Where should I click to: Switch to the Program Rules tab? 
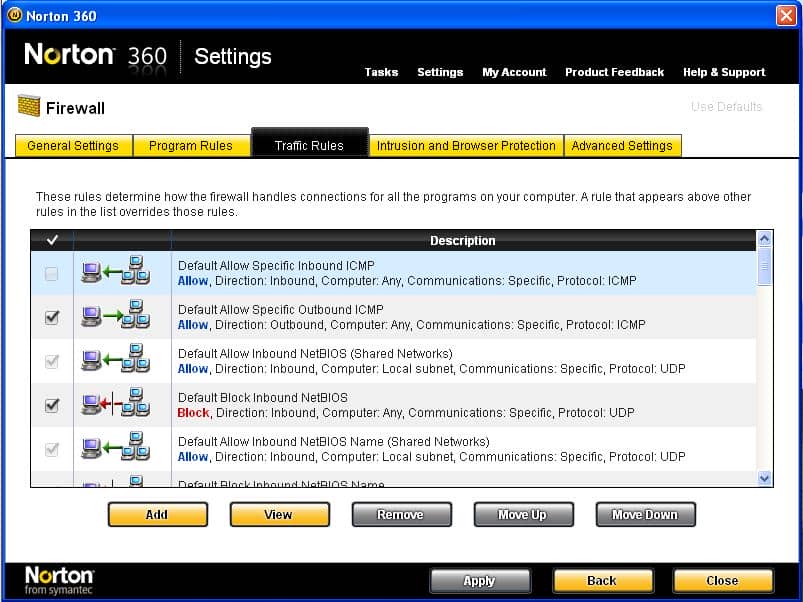click(x=191, y=146)
